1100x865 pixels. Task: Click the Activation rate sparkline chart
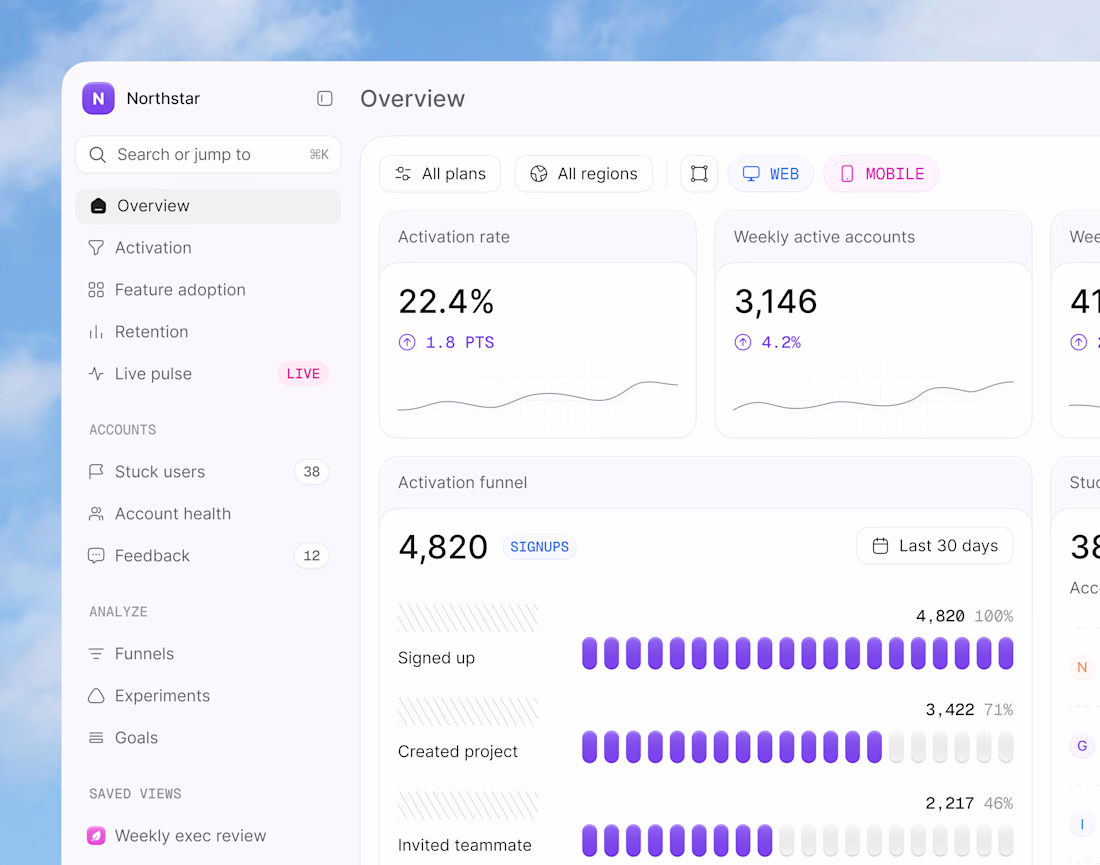[x=538, y=397]
